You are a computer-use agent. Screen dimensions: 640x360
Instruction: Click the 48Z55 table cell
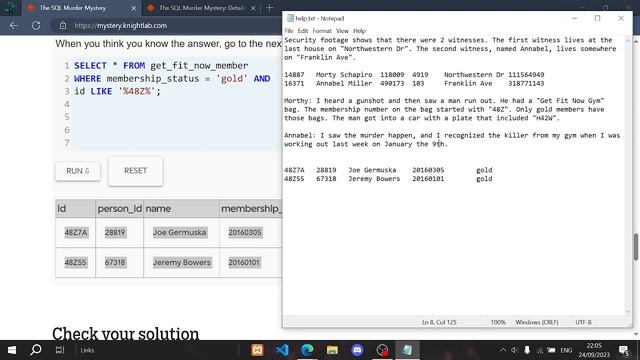75,262
